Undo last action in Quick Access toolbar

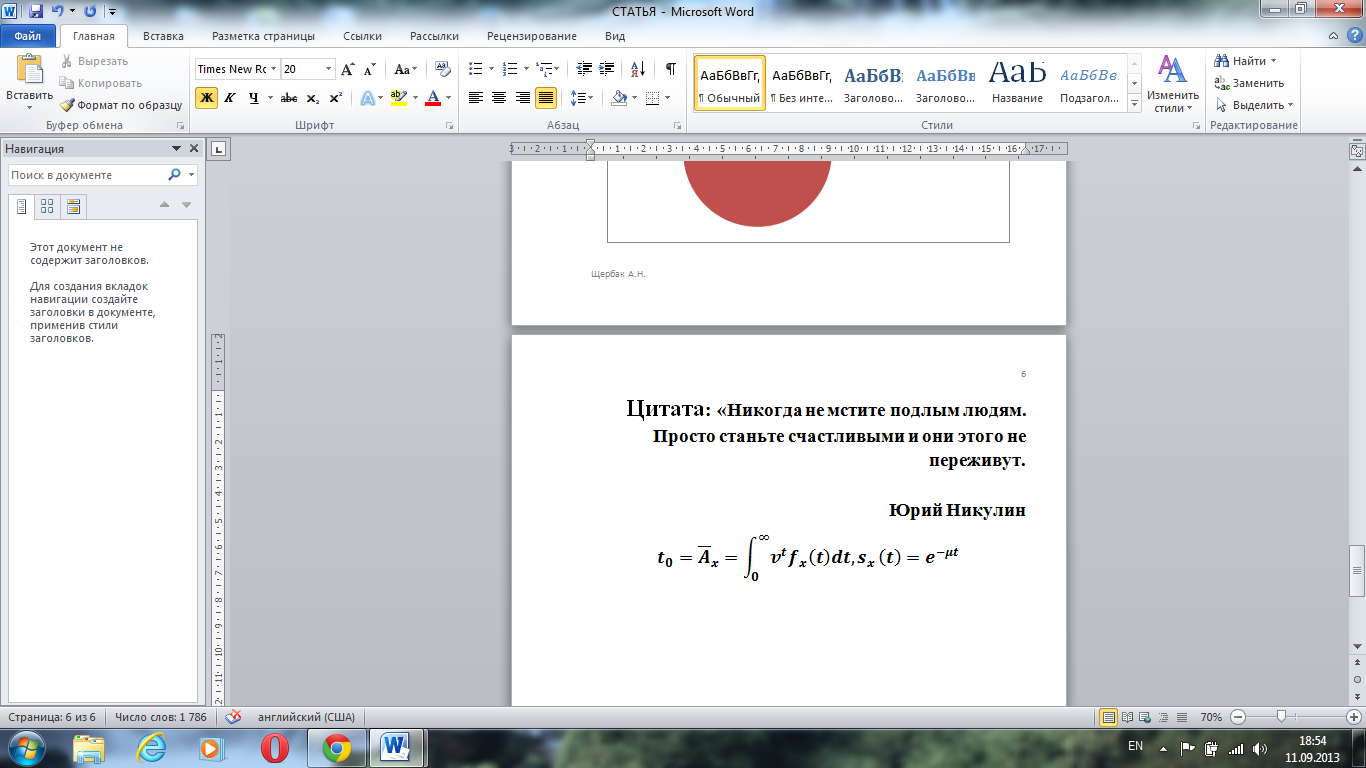pos(58,12)
